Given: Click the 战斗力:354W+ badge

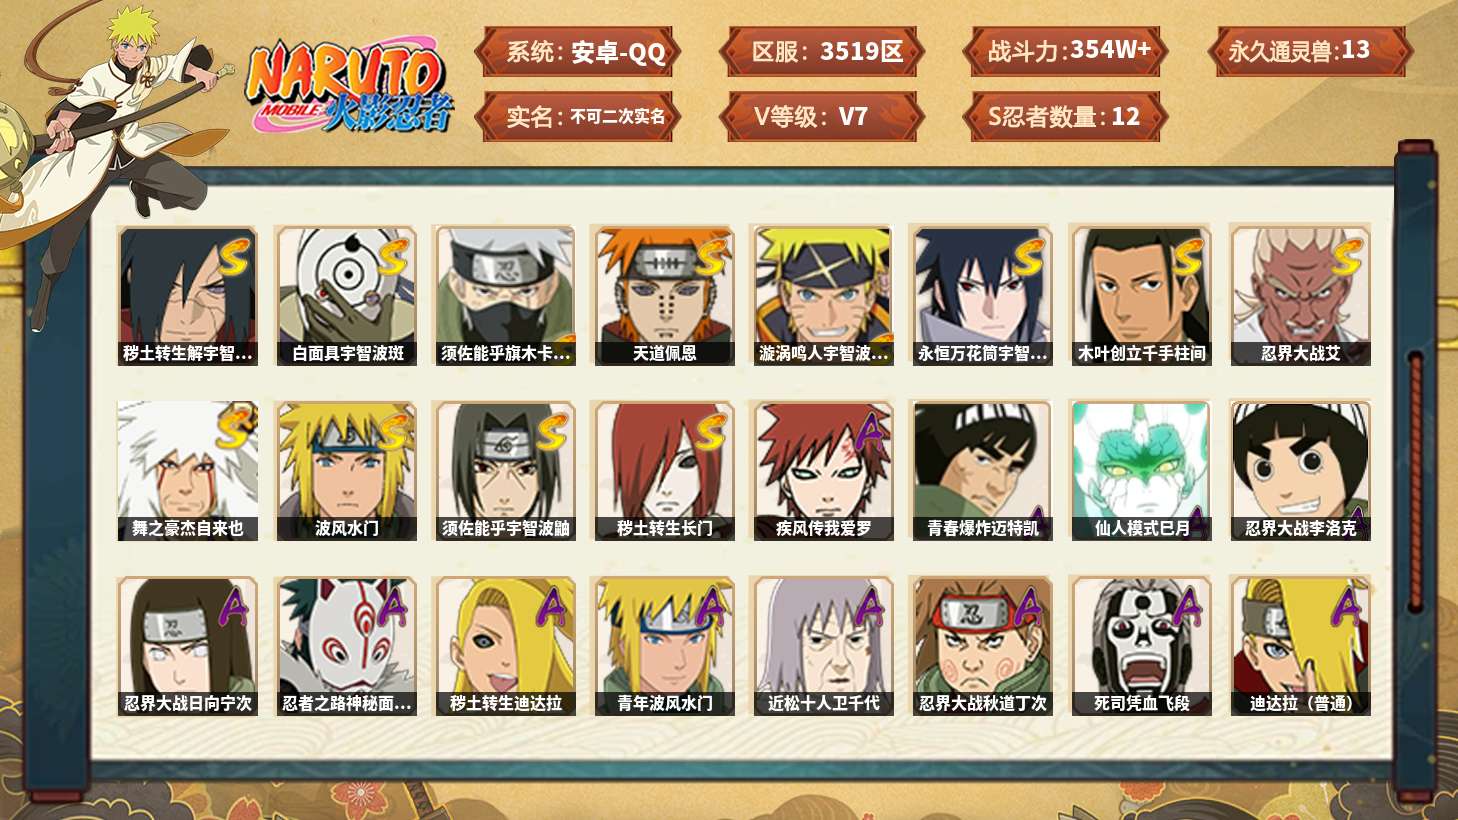Looking at the screenshot, I should click(1066, 51).
